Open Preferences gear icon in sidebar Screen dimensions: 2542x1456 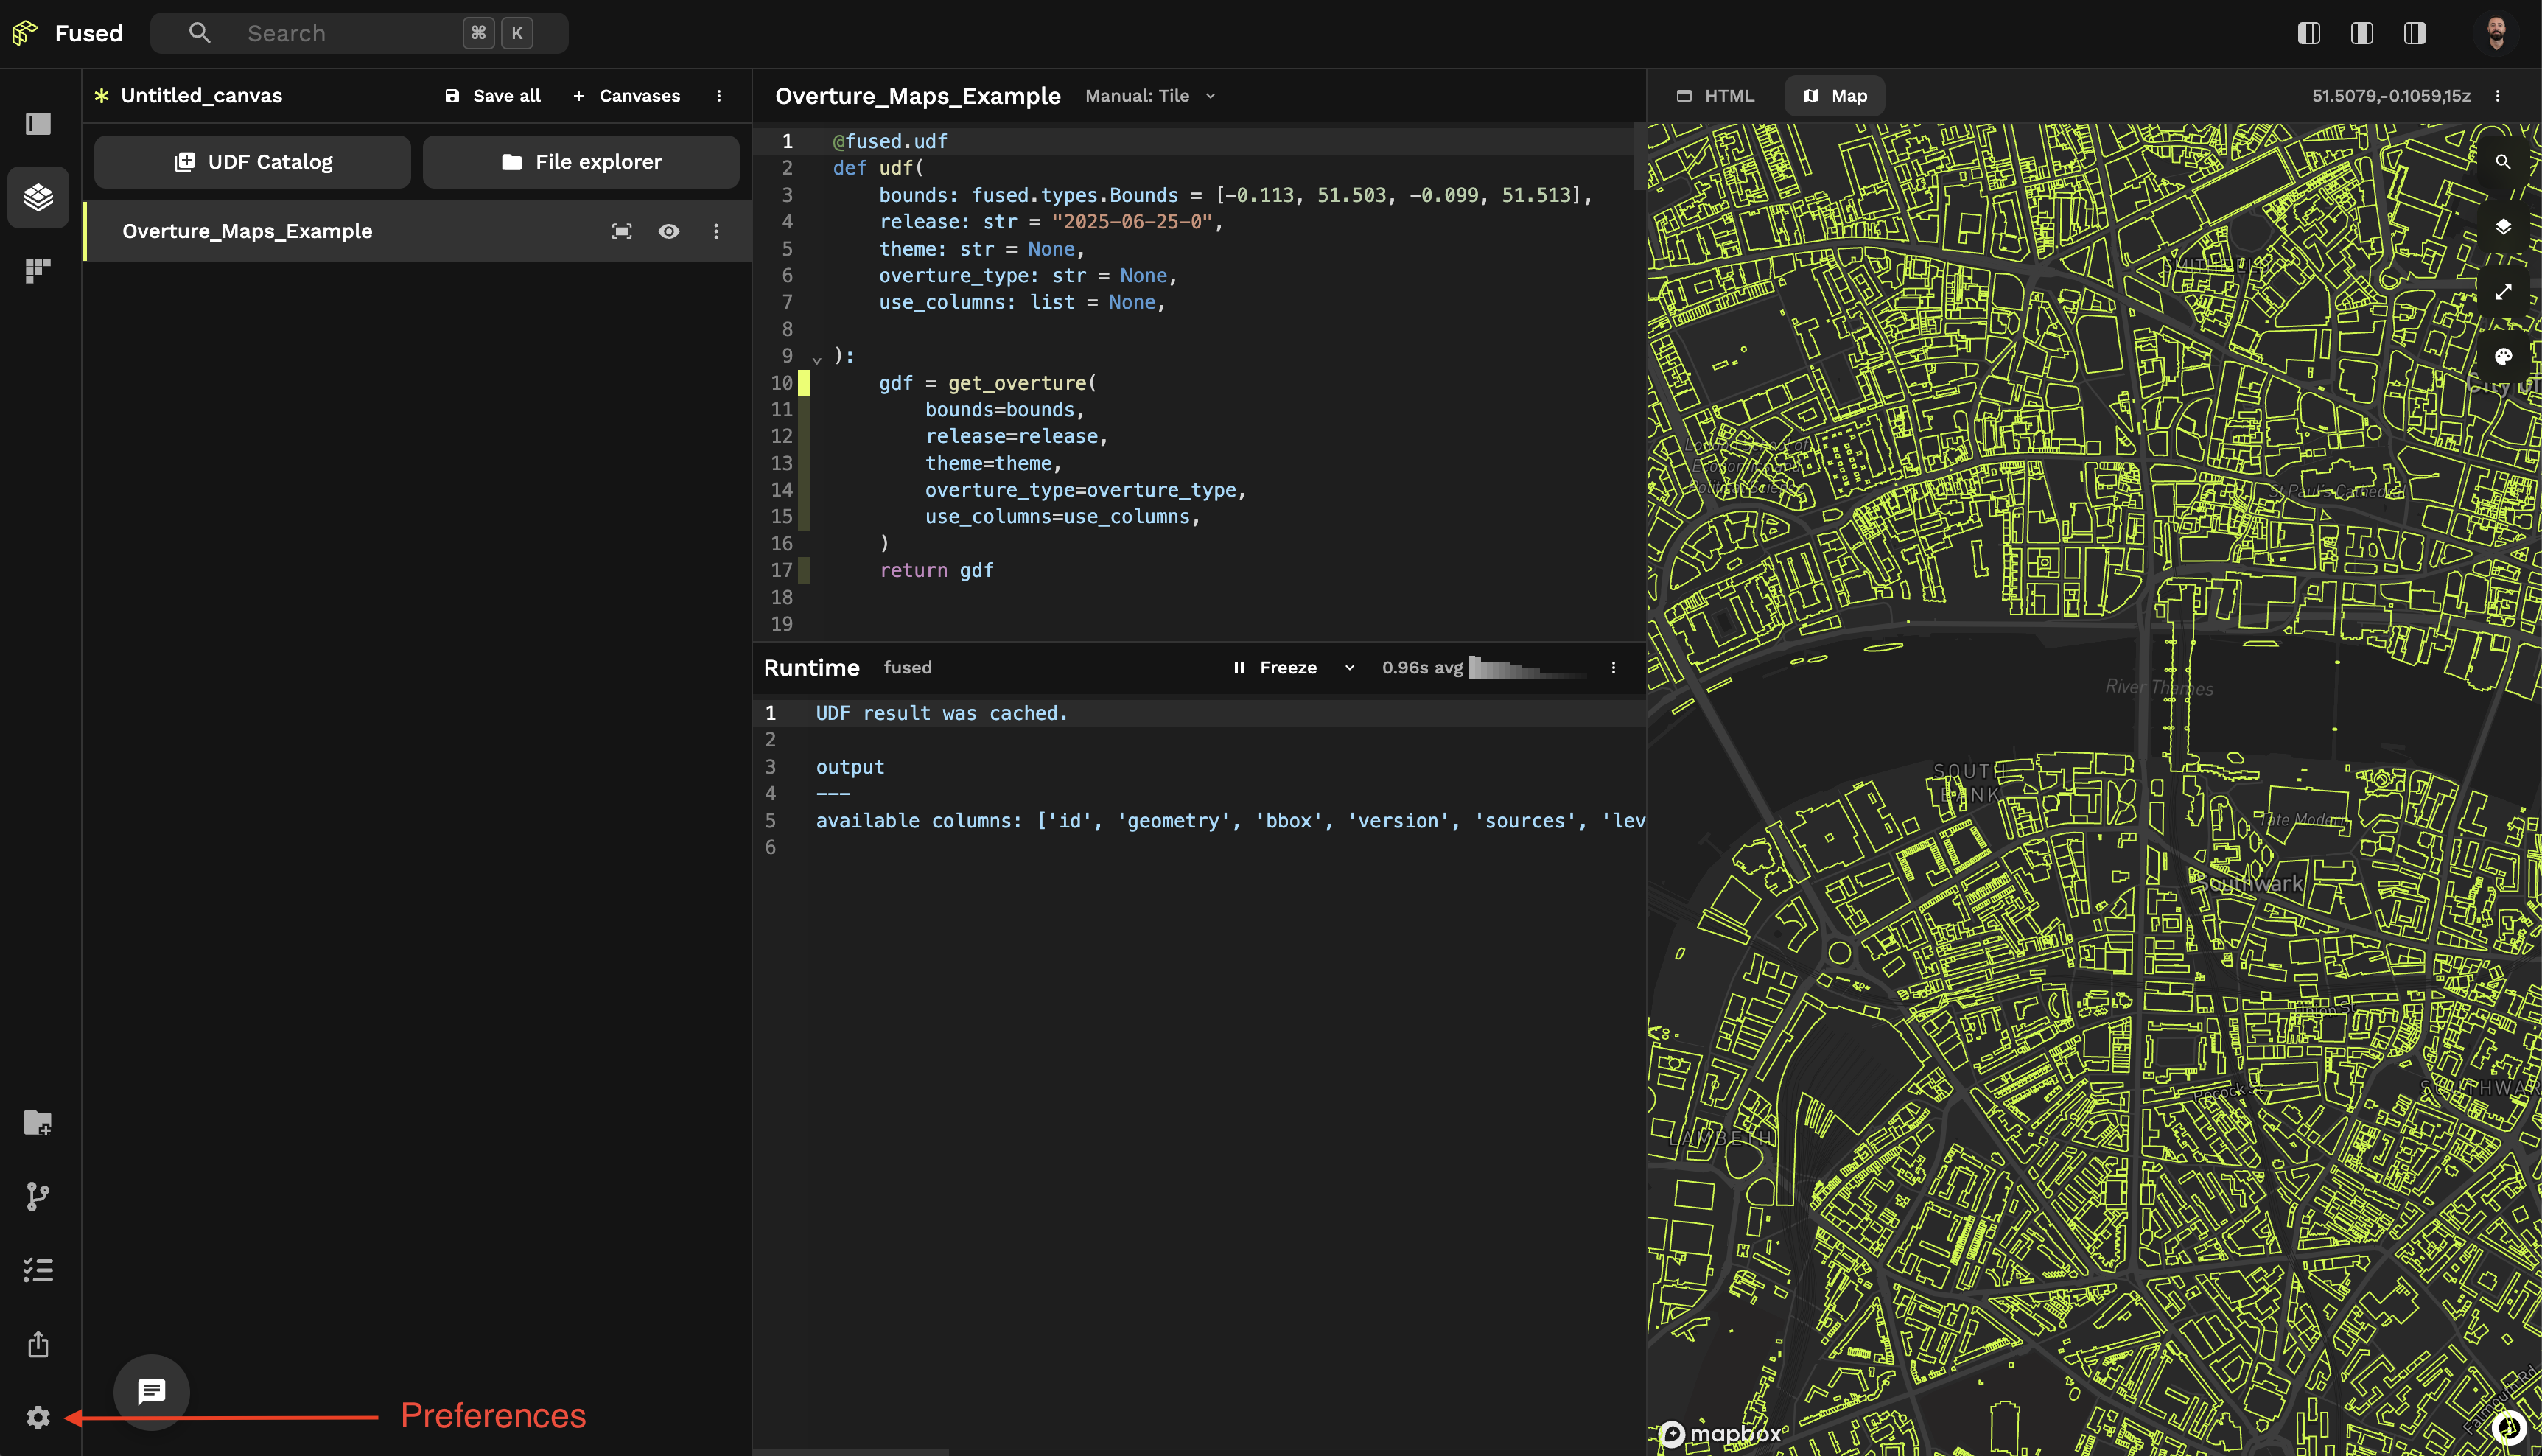point(38,1417)
